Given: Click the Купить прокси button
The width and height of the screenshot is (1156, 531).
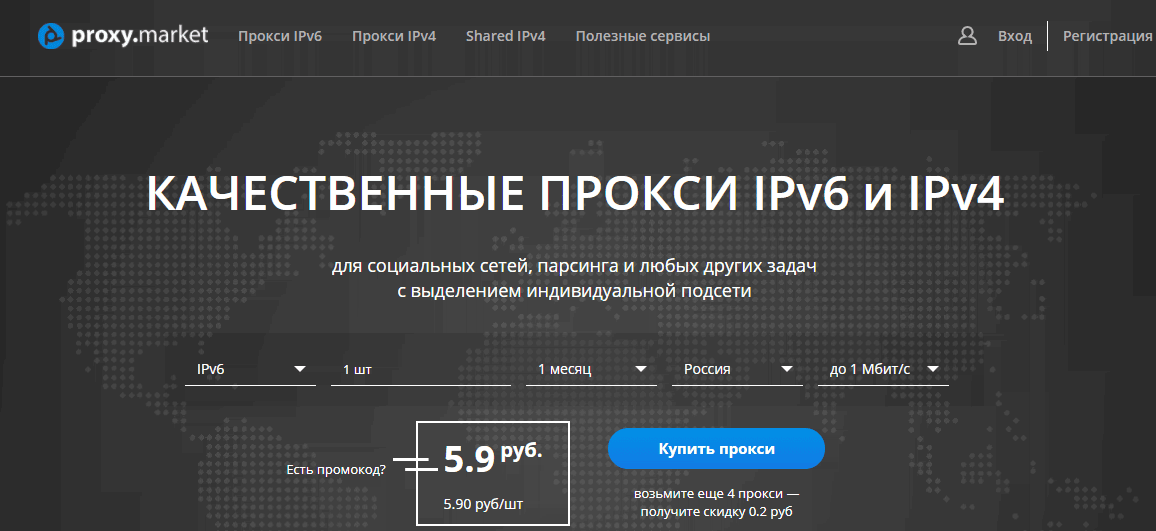Looking at the screenshot, I should click(716, 448).
